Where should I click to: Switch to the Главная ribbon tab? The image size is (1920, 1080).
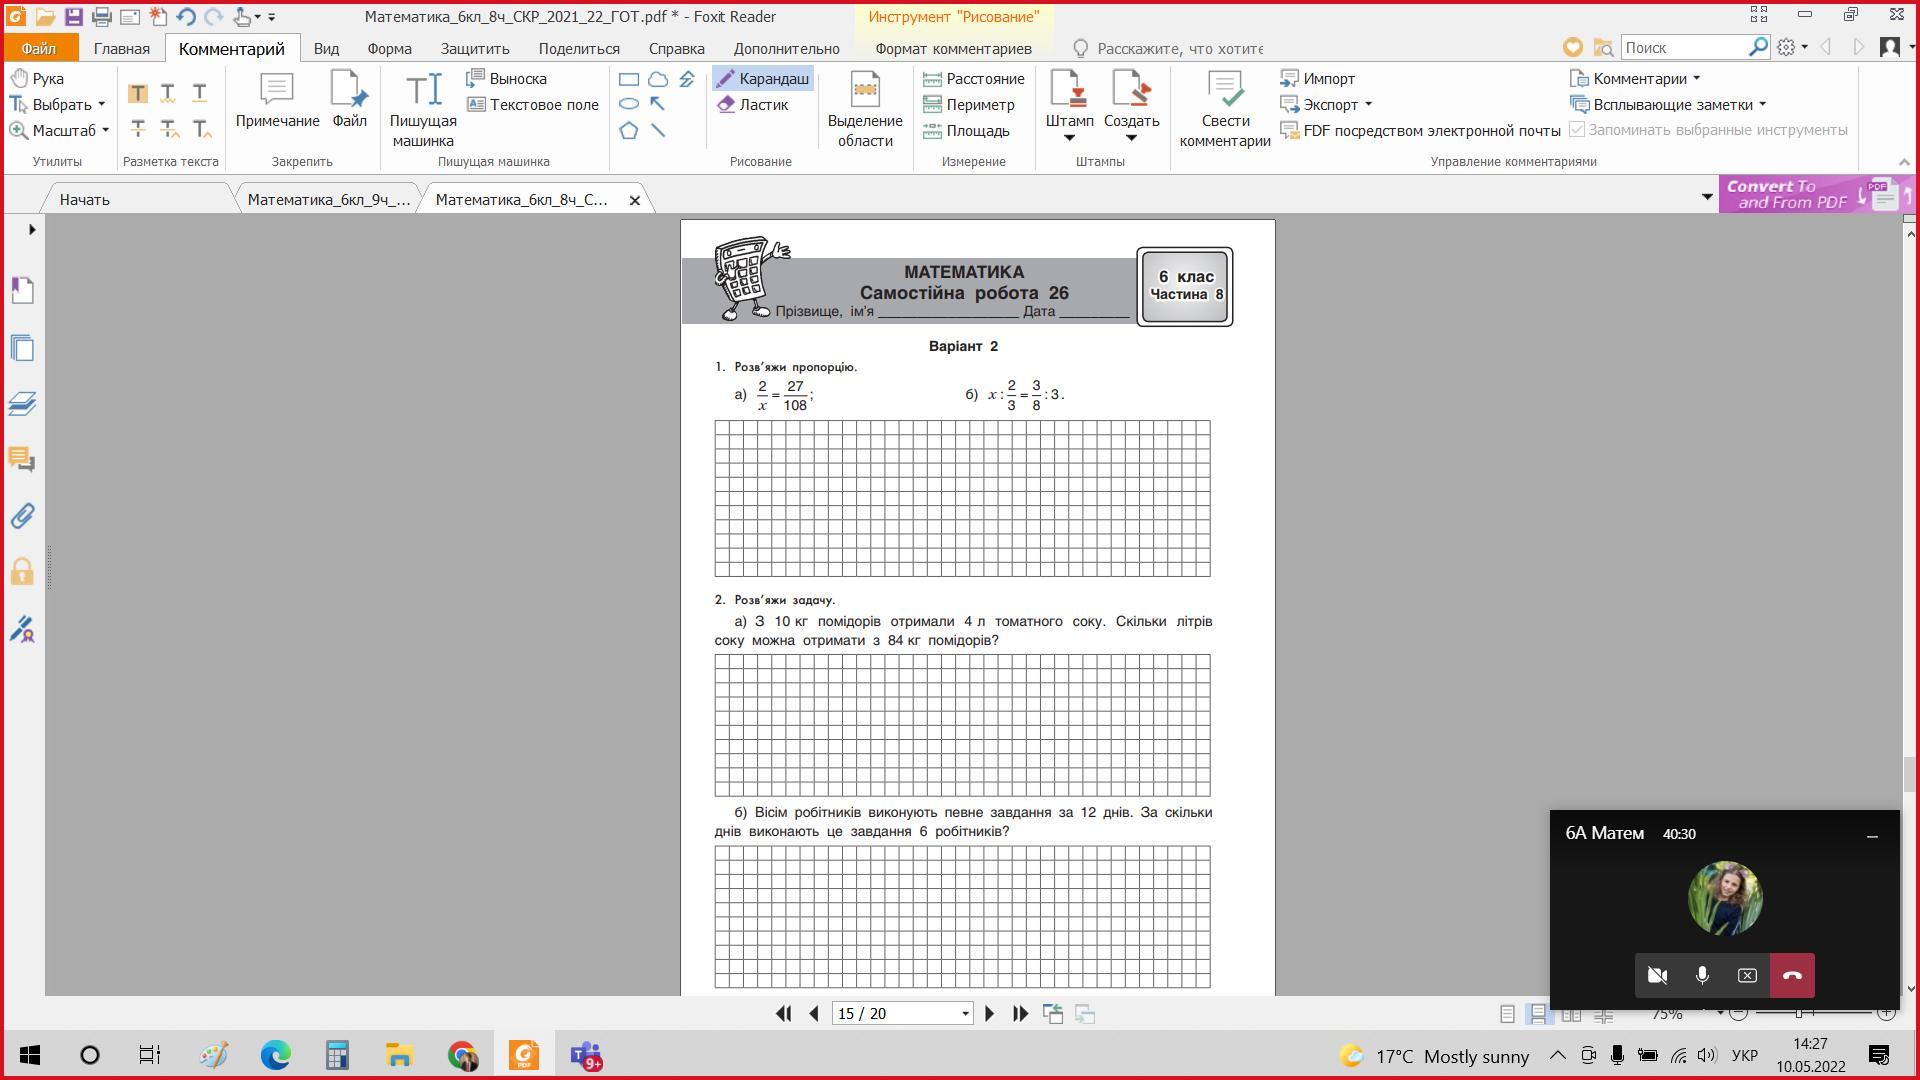(x=121, y=48)
